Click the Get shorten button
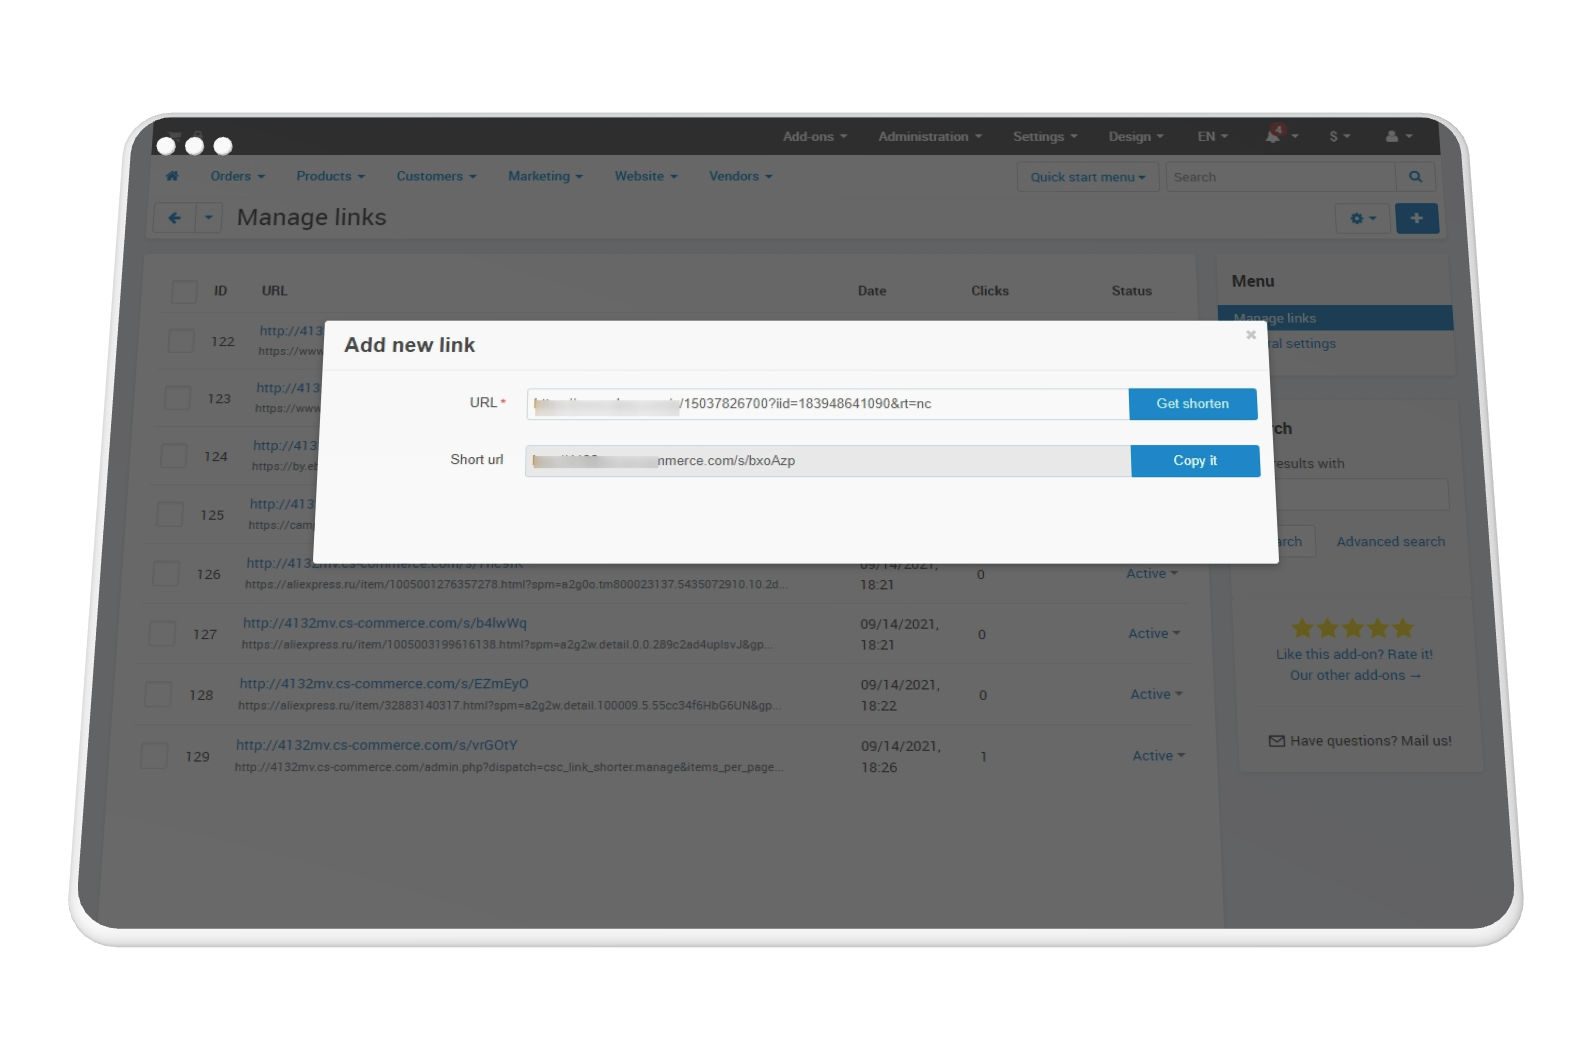The width and height of the screenshot is (1592, 1060). pyautogui.click(x=1193, y=404)
